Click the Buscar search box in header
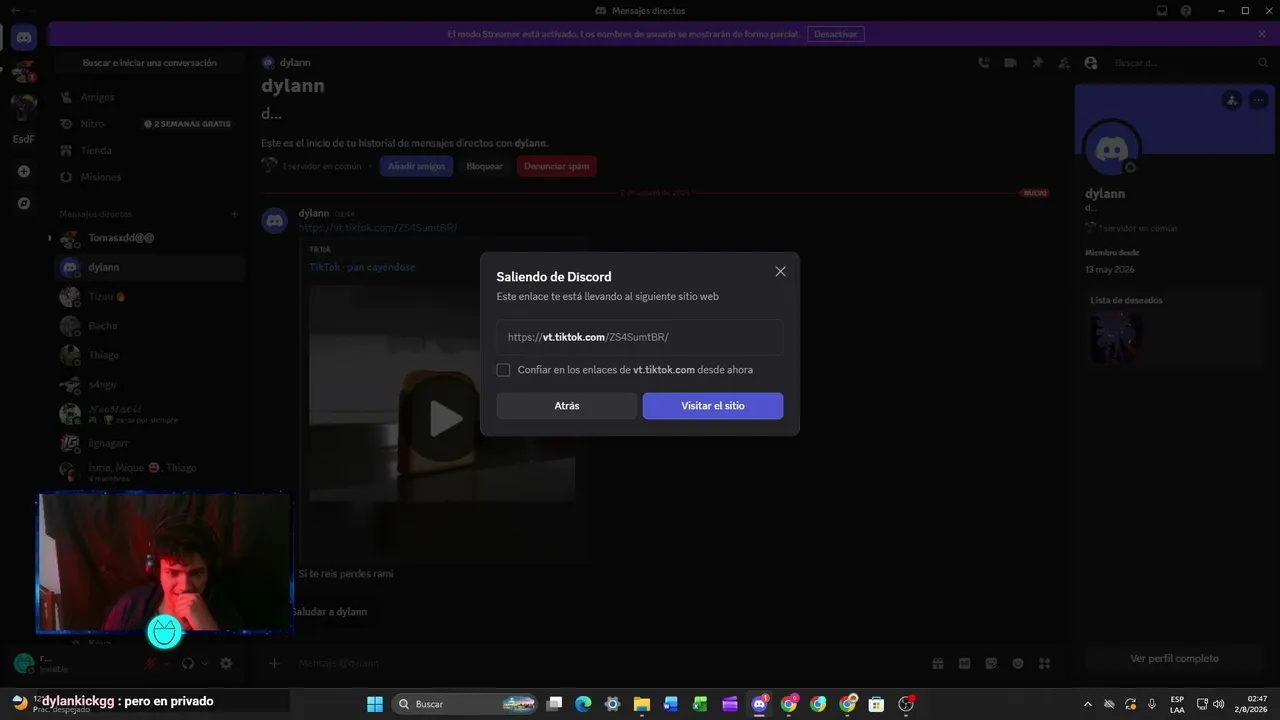The image size is (1280, 720). (x=1190, y=63)
